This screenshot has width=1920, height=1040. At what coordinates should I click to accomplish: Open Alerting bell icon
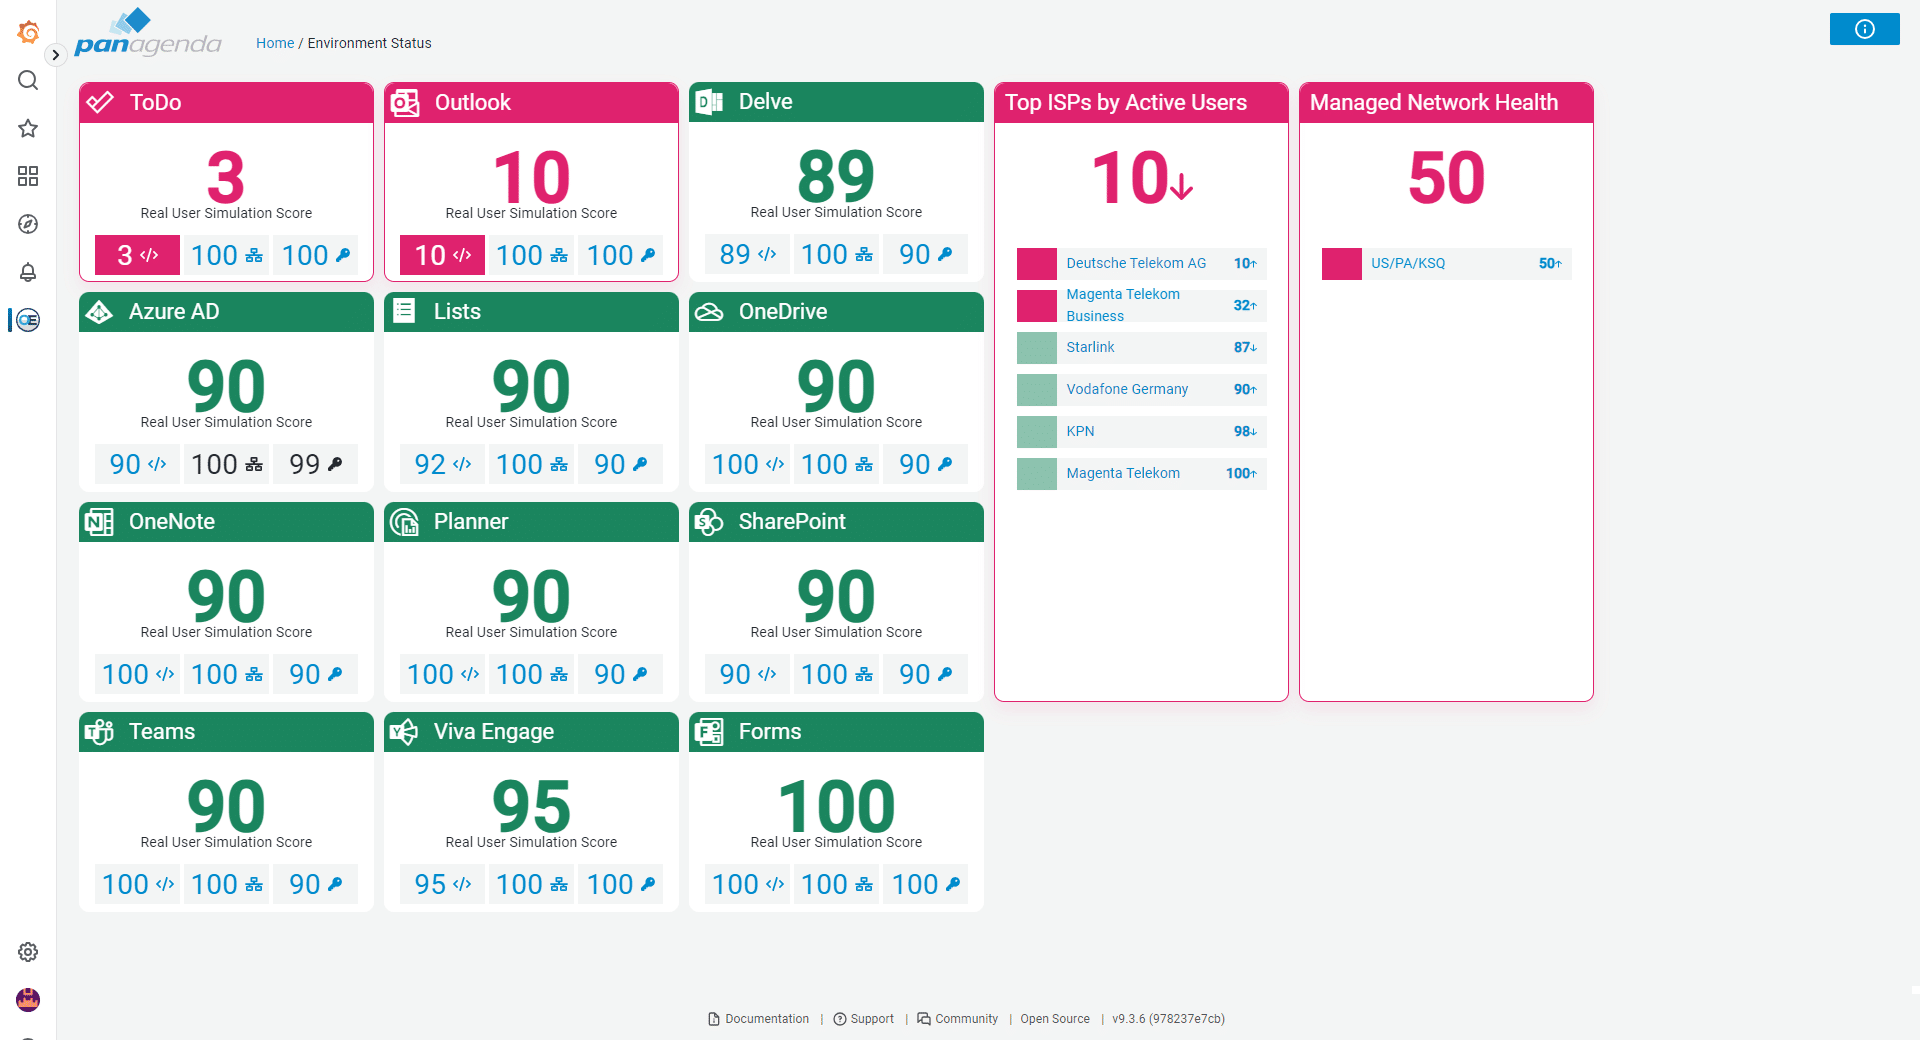28,272
